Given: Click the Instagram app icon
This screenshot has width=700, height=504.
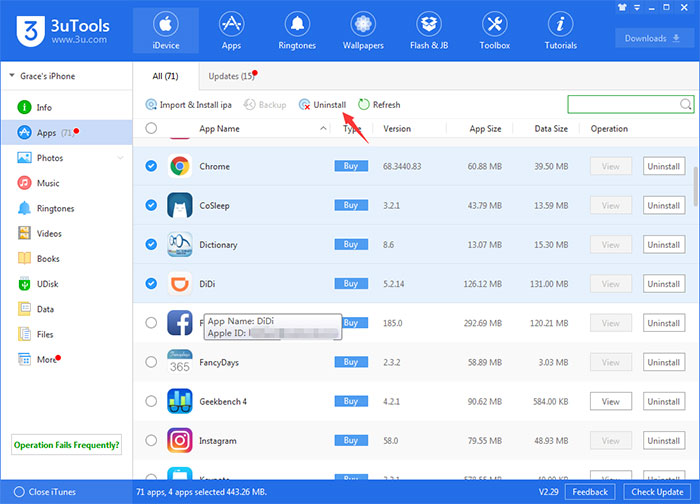Looking at the screenshot, I should click(180, 440).
